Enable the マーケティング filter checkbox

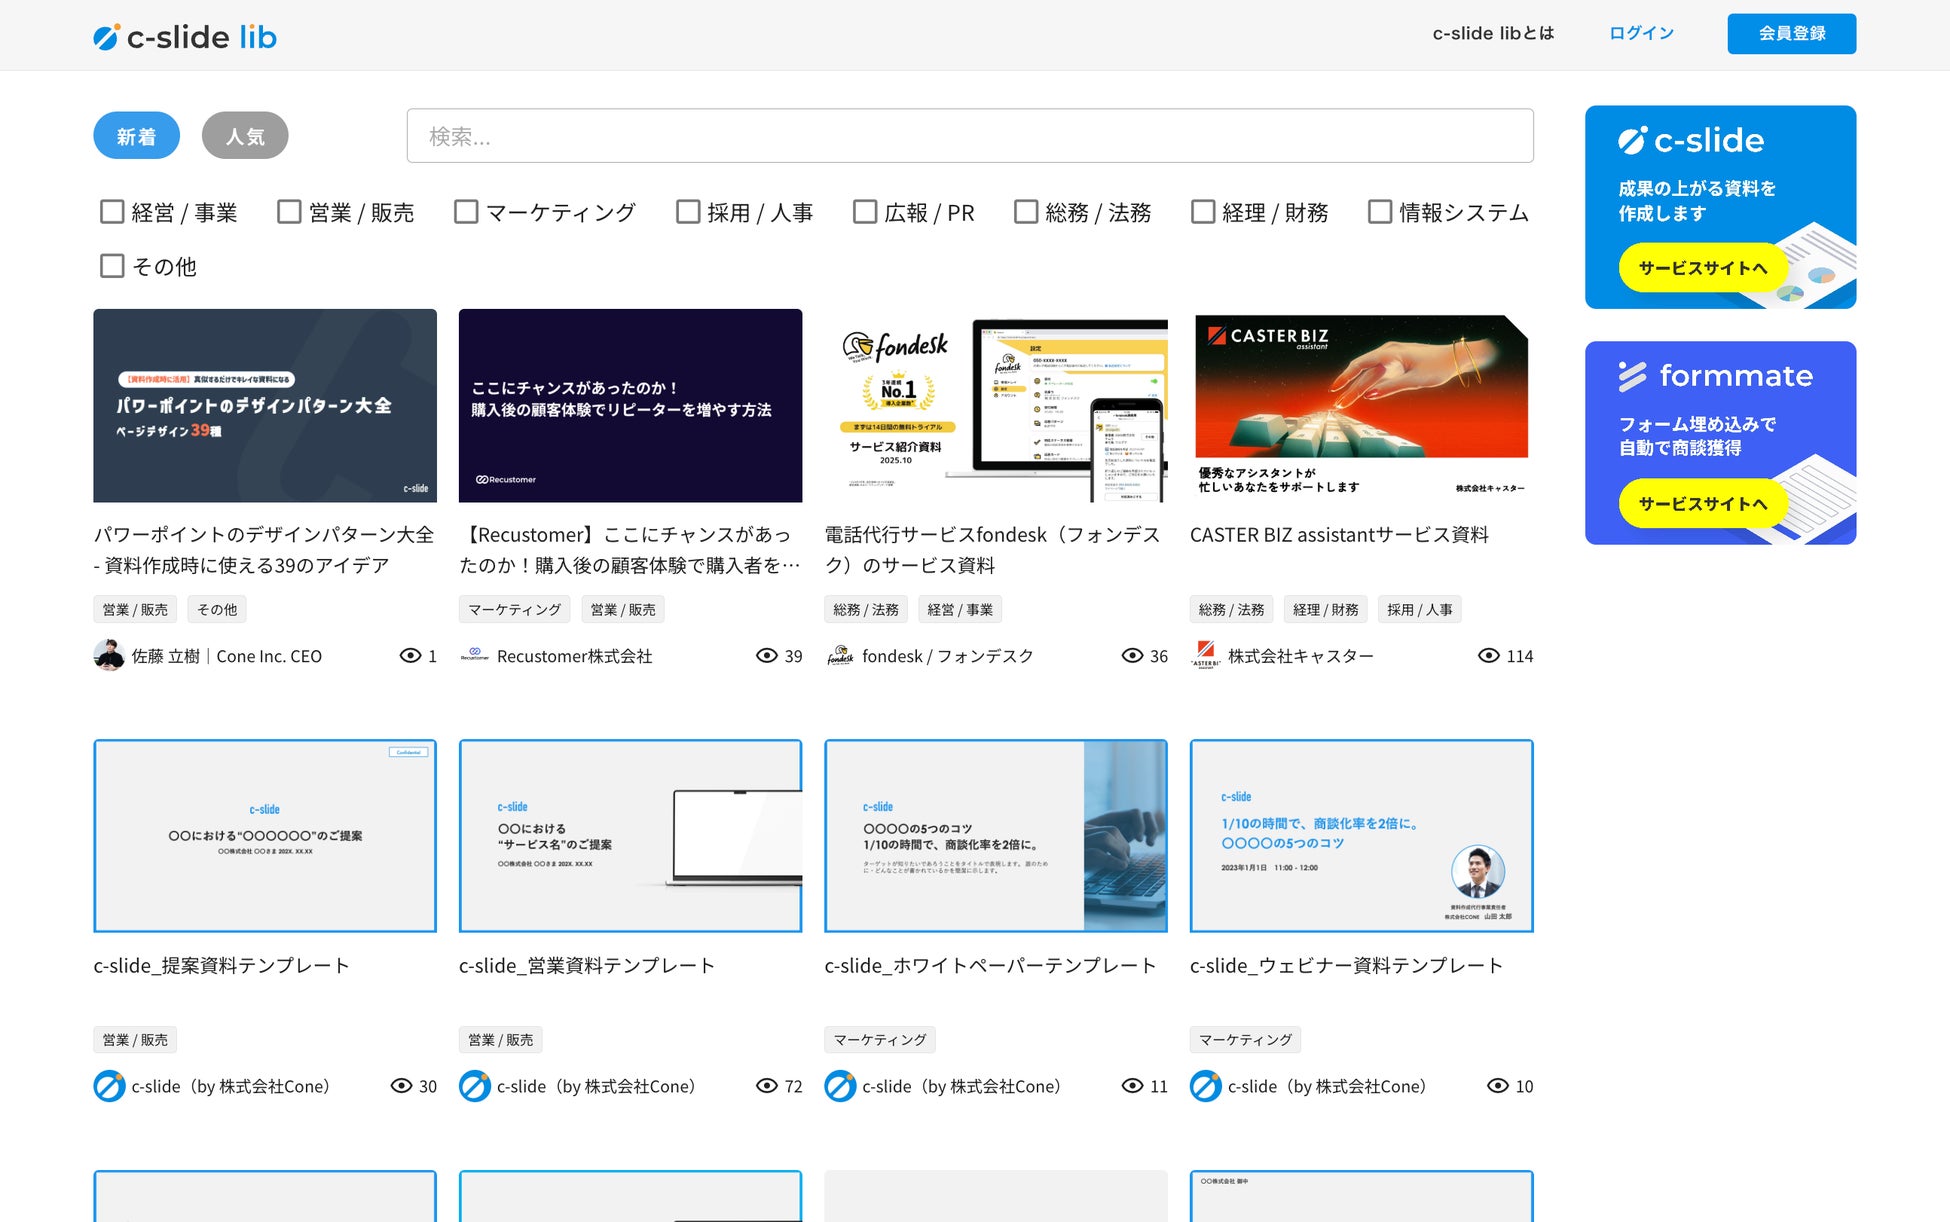[x=466, y=212]
